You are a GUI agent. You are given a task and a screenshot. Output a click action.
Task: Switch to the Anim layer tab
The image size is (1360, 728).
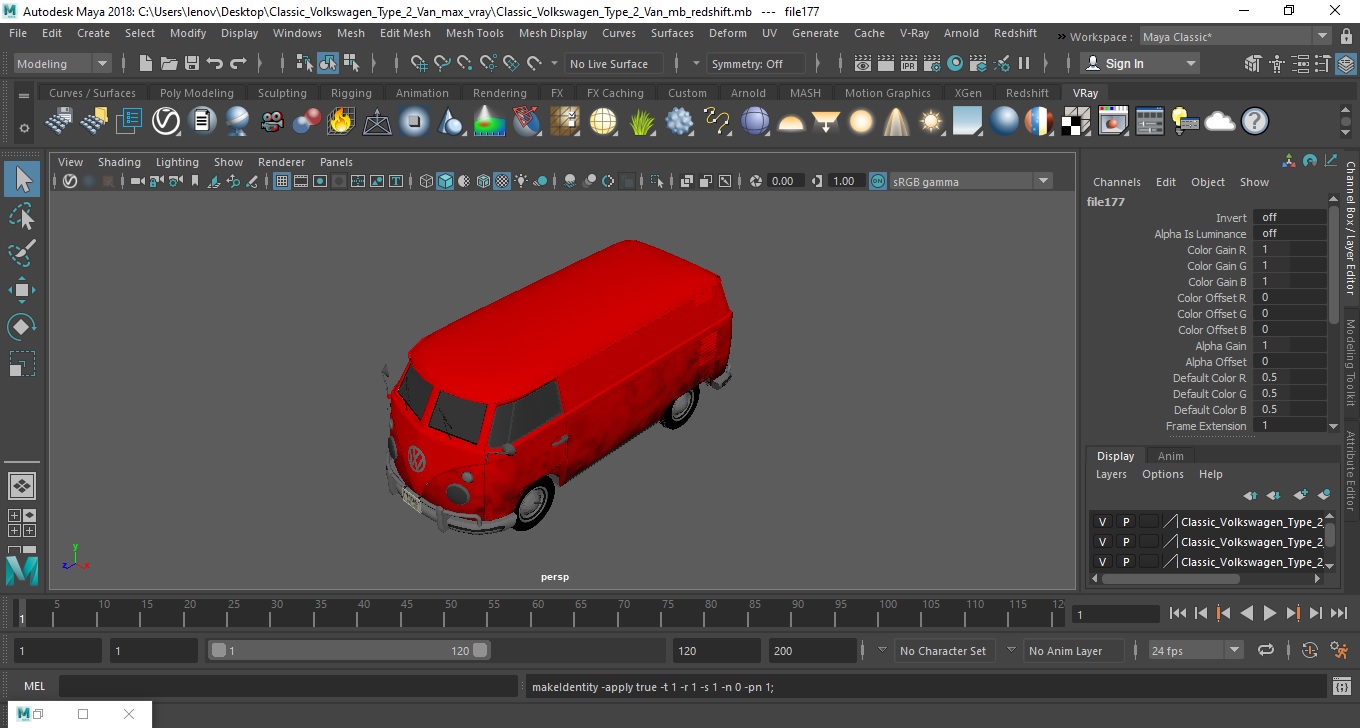1170,456
